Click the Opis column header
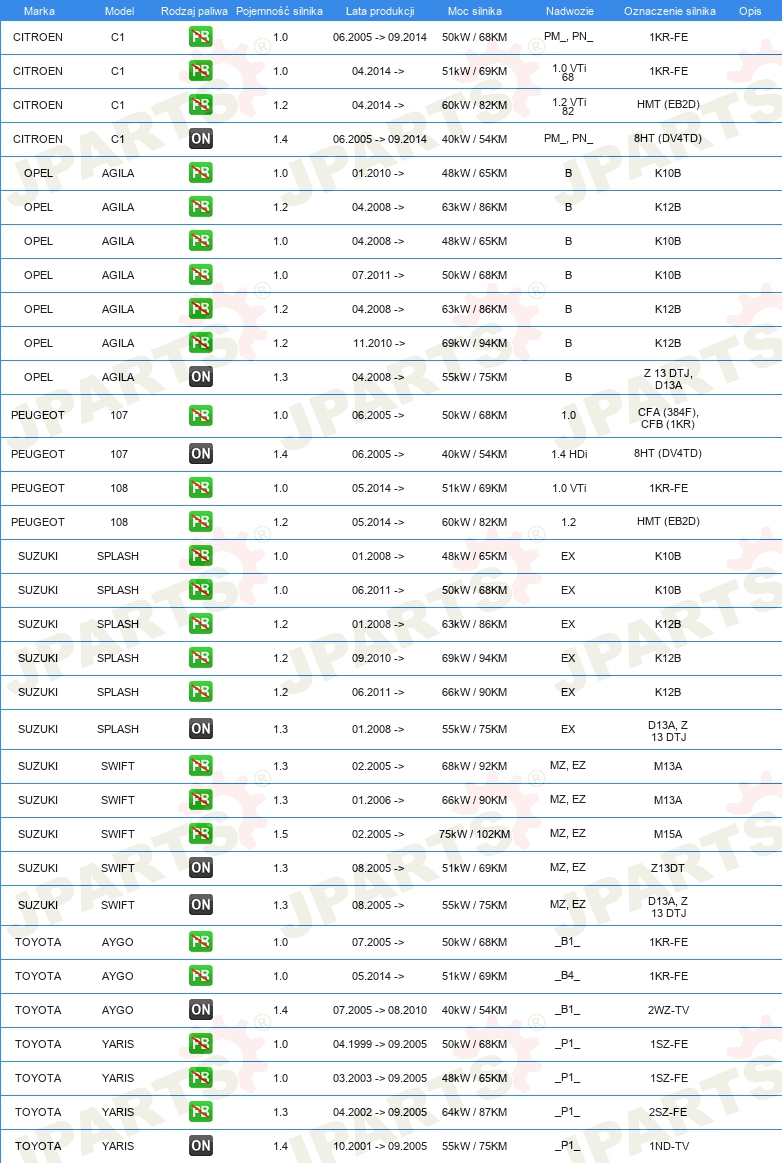Screen dimensions: 782x1163 pos(750,11)
